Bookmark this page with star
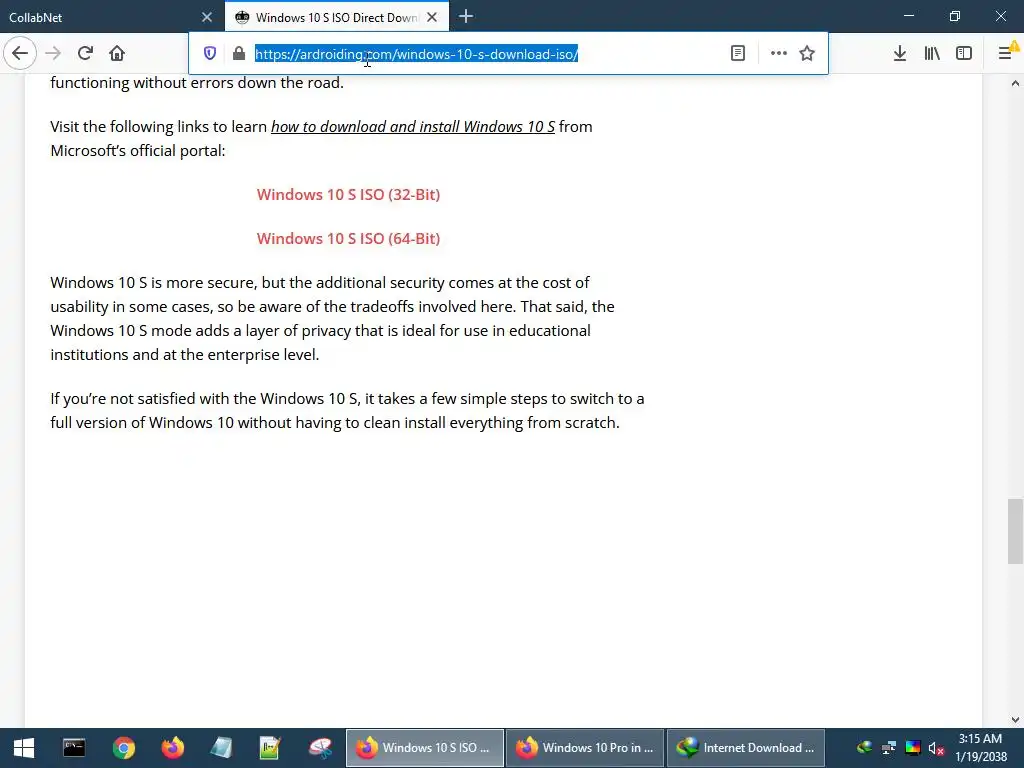This screenshot has width=1024, height=768. tap(807, 54)
